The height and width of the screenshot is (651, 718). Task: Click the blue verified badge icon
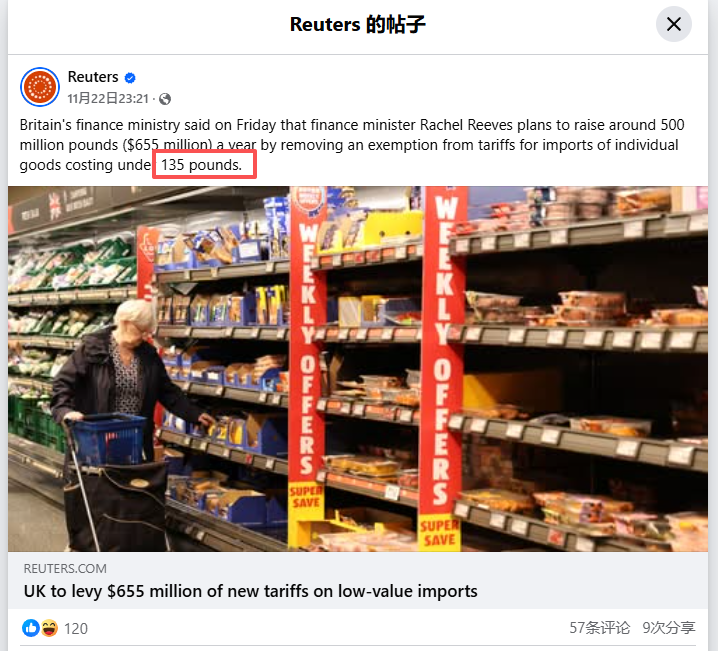coord(130,78)
